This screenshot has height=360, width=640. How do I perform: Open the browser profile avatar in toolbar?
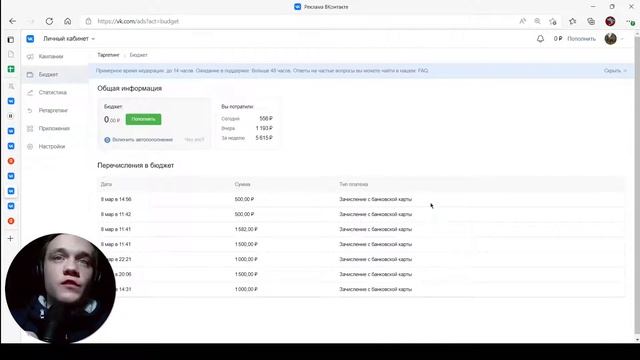(610, 21)
